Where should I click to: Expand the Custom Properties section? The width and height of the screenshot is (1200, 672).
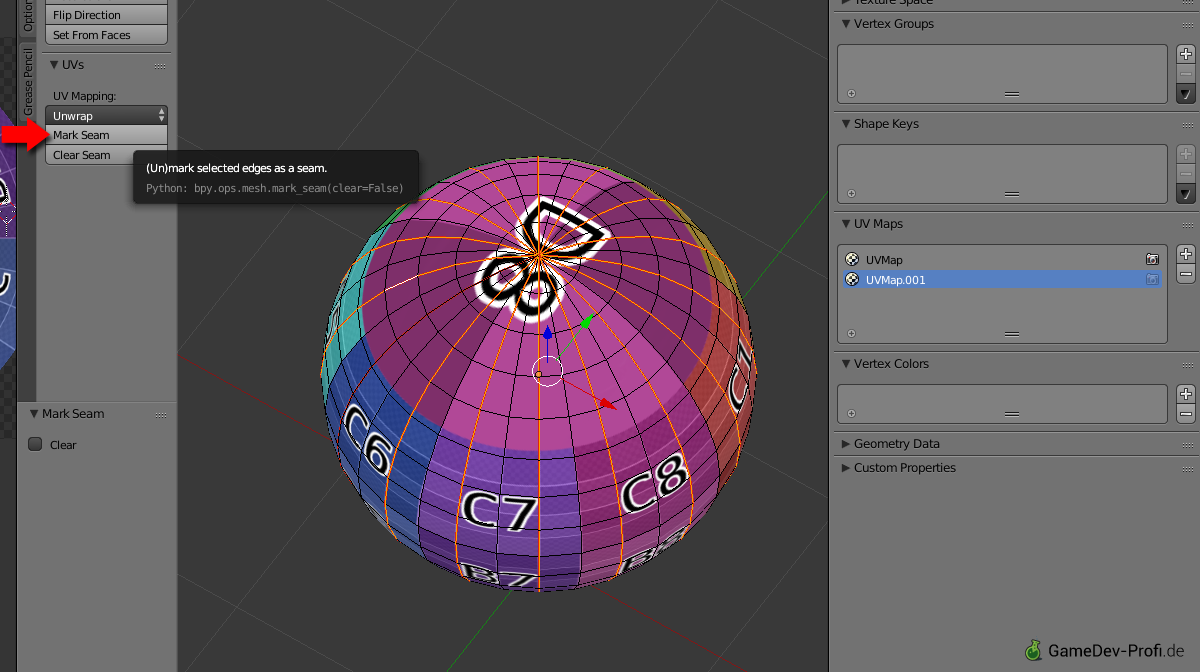click(903, 467)
